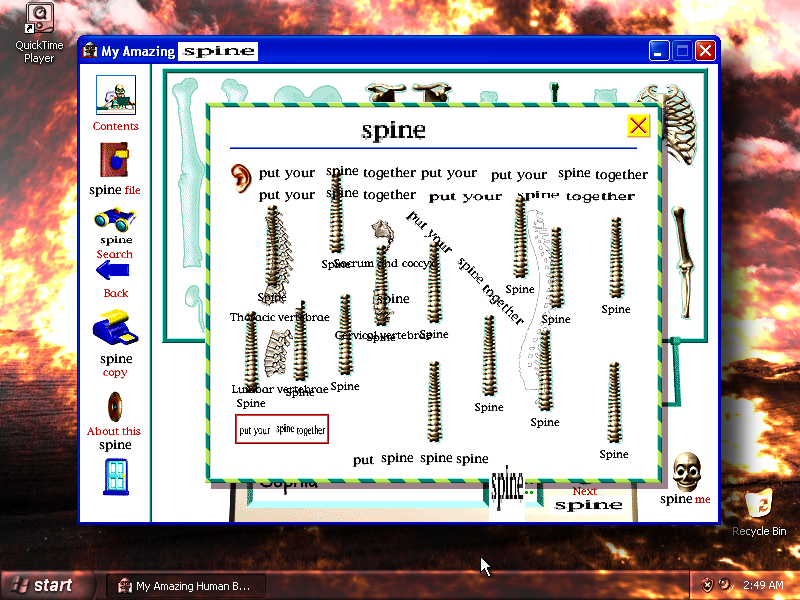Click the diagonal put your spine together text
This screenshot has width=800, height=600.
click(464, 268)
